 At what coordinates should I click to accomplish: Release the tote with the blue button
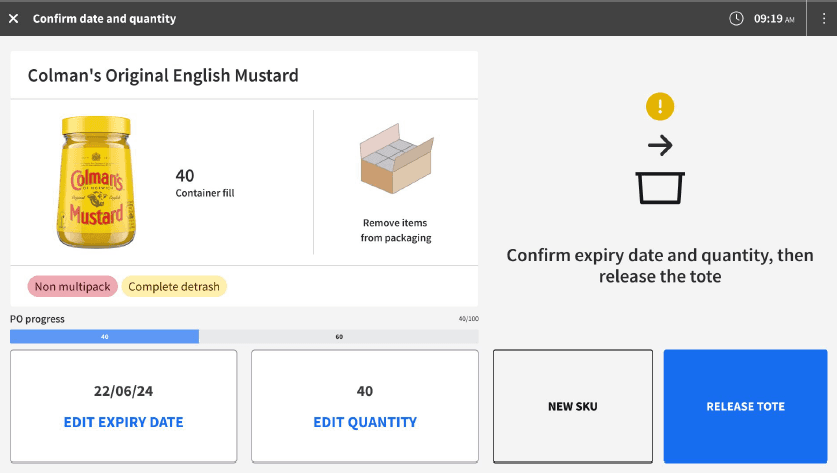click(745, 406)
